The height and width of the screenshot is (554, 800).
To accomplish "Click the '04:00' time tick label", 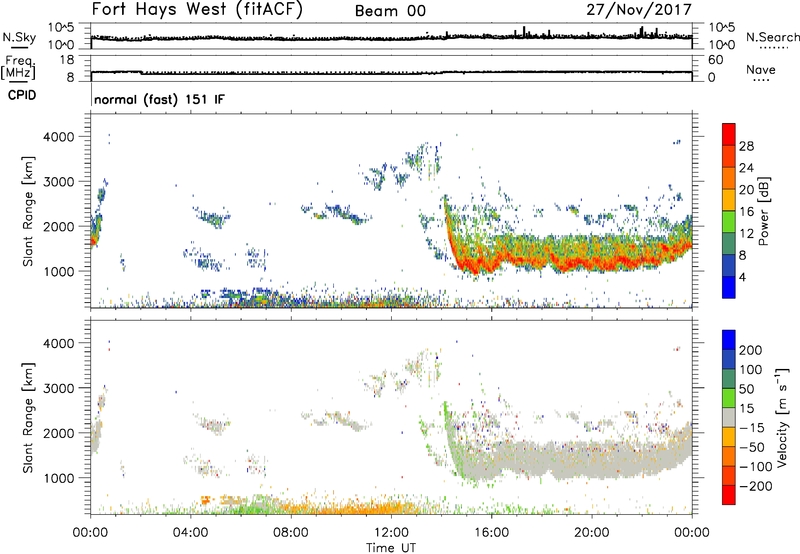I will [190, 533].
